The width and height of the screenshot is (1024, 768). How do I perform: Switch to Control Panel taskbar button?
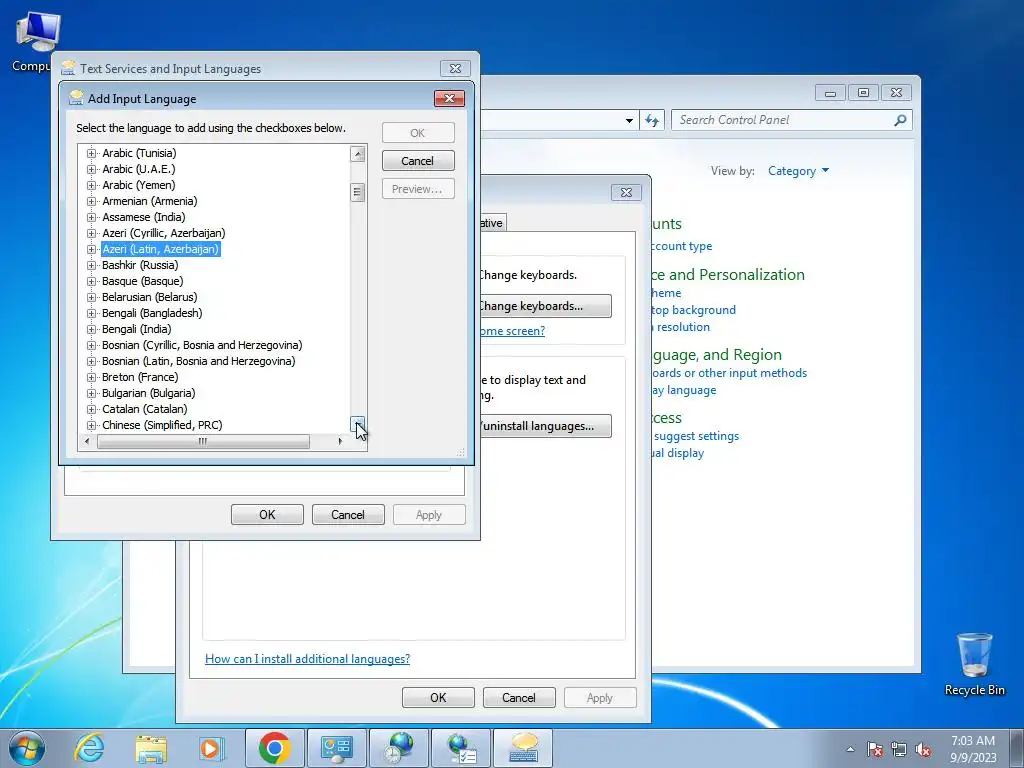coord(336,748)
